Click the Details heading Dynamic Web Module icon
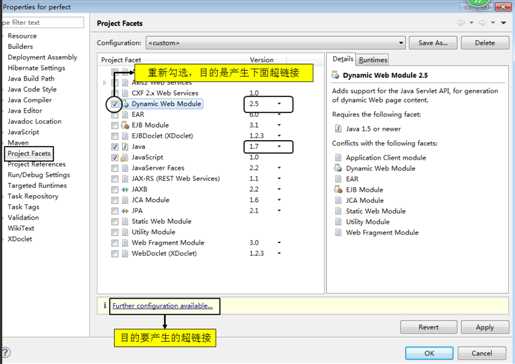515x364 pixels. click(335, 75)
